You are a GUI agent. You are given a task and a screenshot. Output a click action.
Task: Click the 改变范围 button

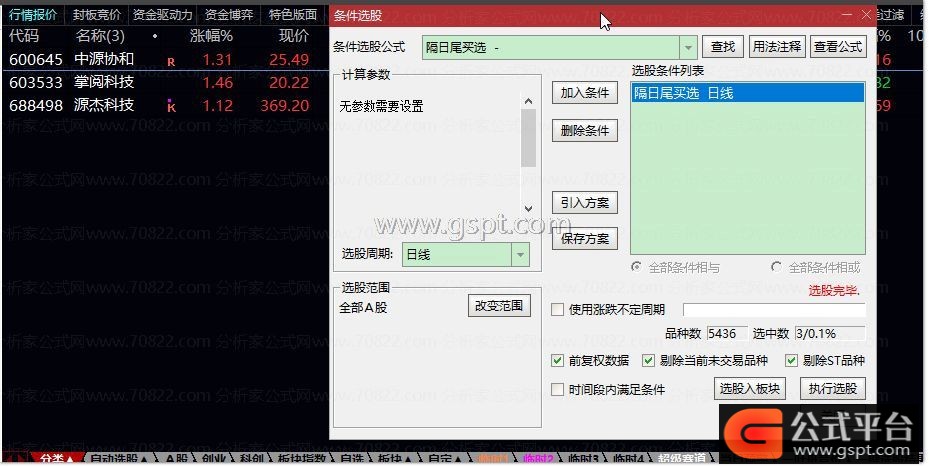[x=499, y=306]
